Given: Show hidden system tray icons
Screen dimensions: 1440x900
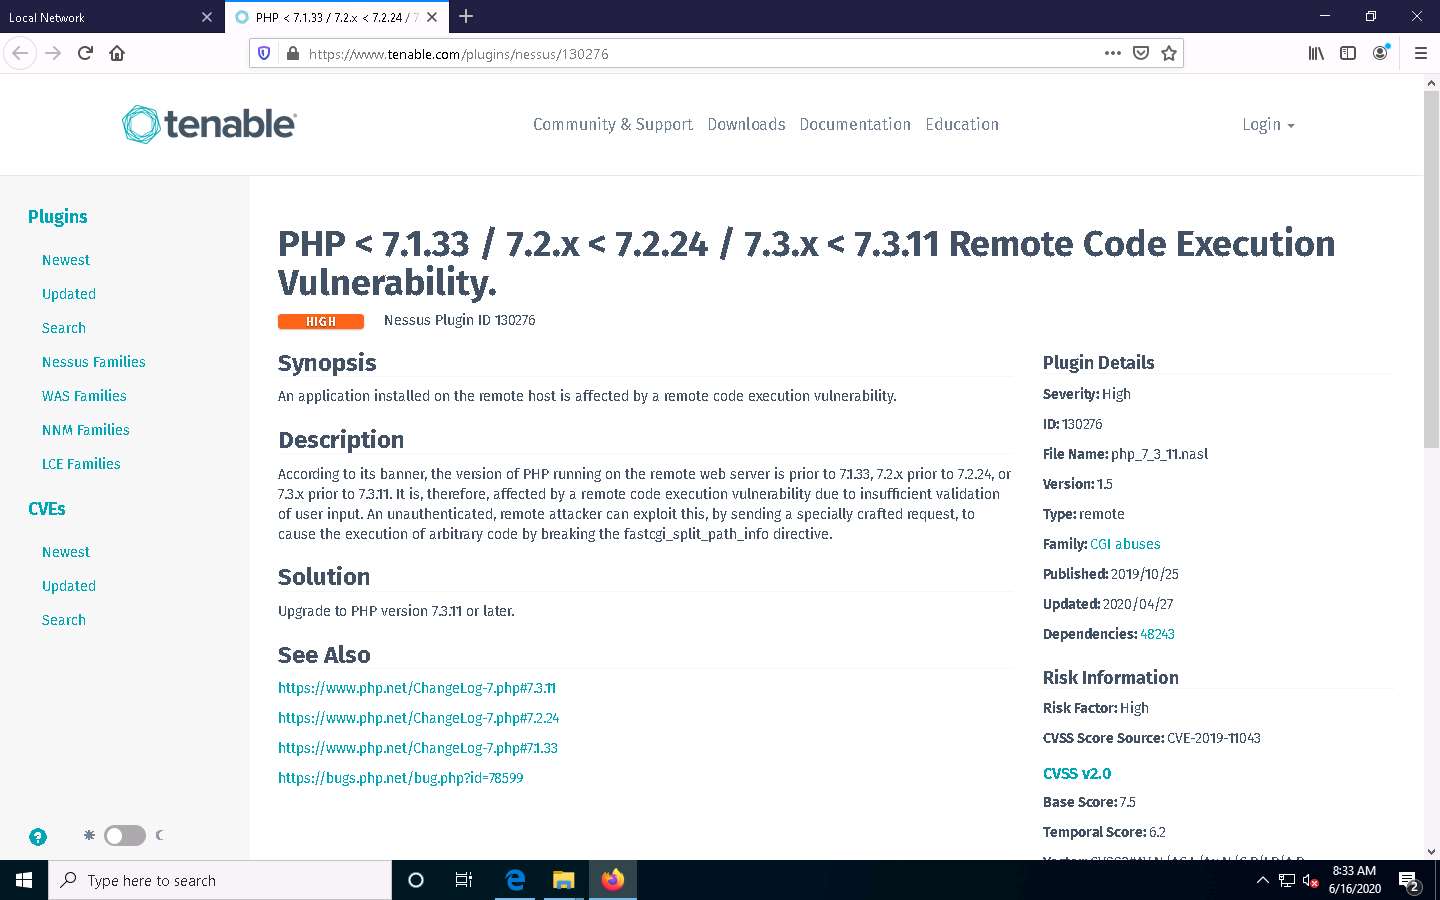Looking at the screenshot, I should (1262, 881).
